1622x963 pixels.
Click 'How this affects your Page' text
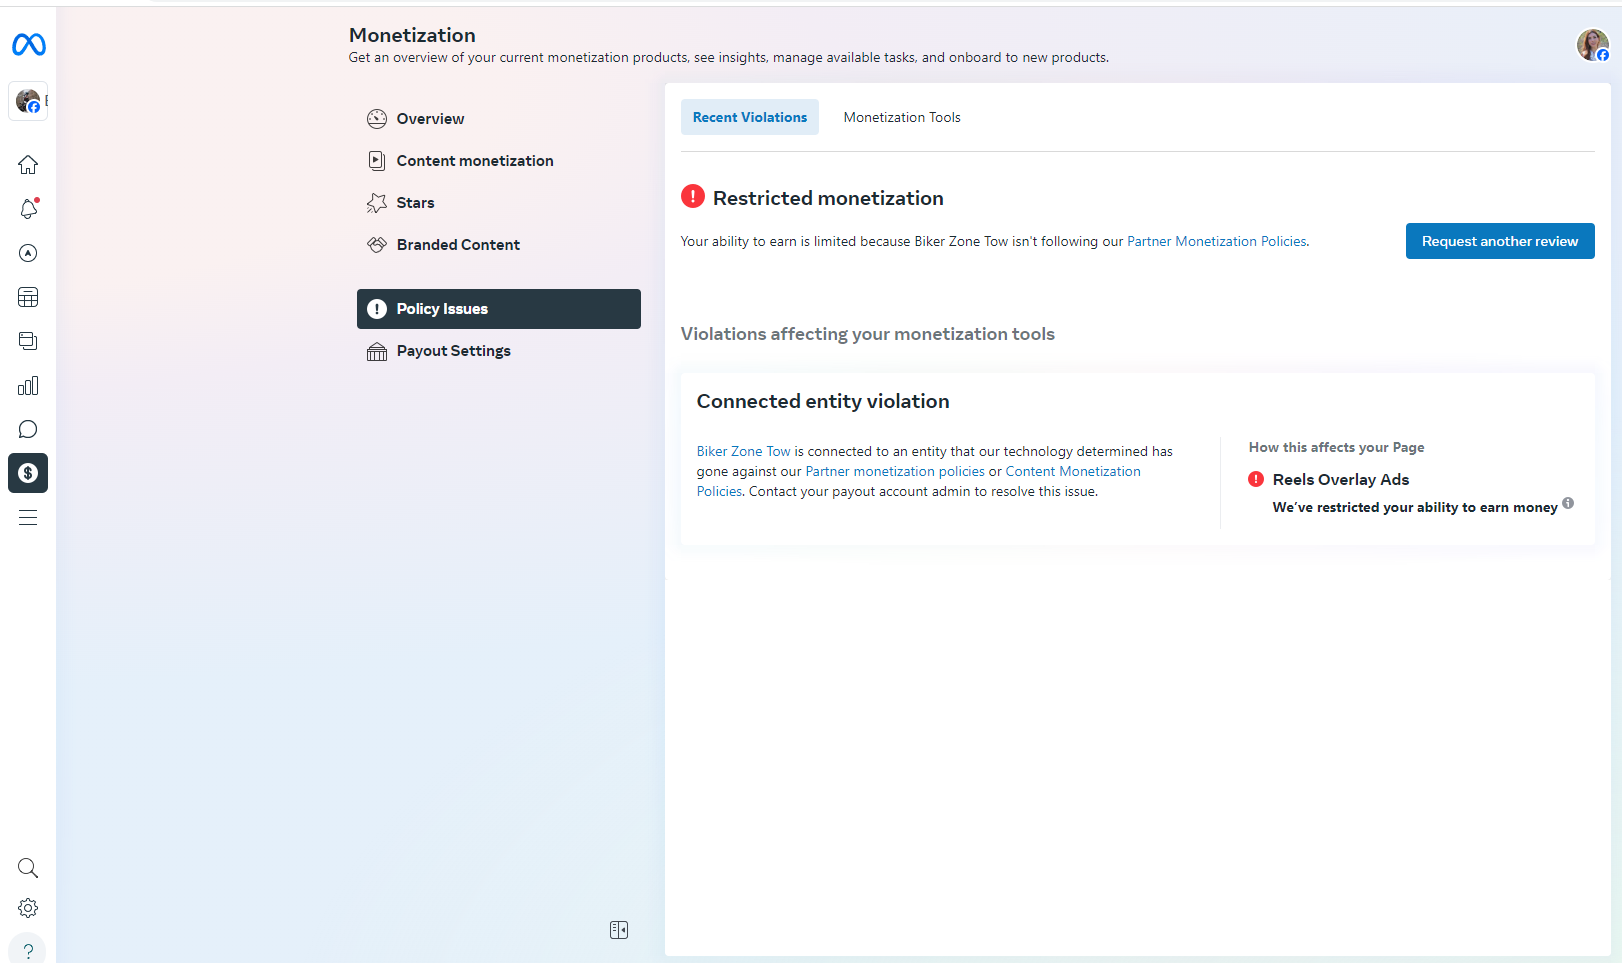click(1336, 447)
